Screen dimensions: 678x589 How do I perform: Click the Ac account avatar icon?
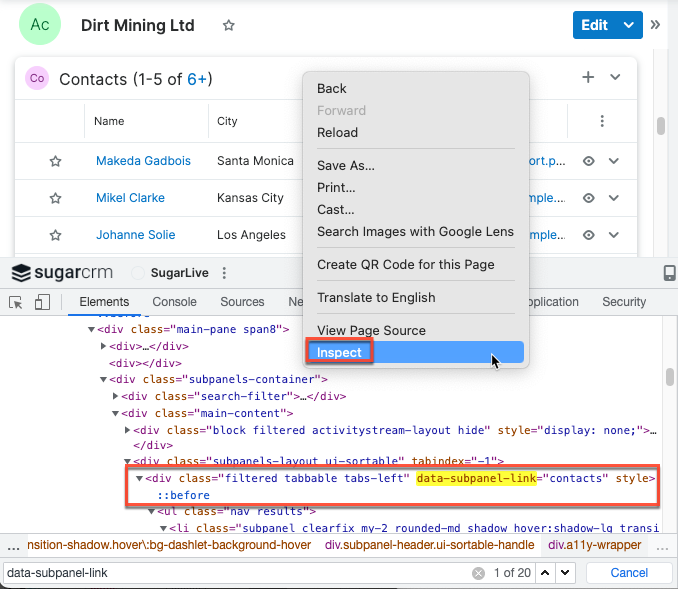pos(40,25)
